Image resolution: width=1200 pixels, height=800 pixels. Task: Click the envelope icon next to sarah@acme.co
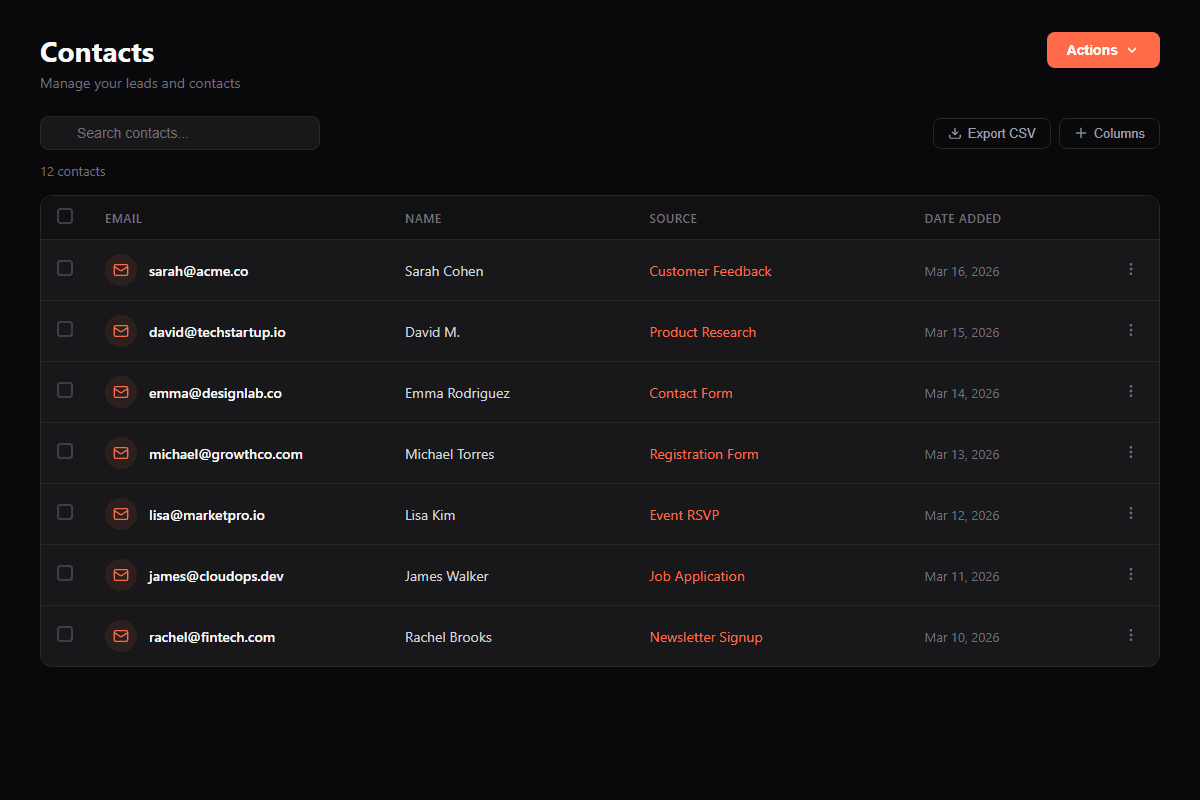tap(120, 270)
